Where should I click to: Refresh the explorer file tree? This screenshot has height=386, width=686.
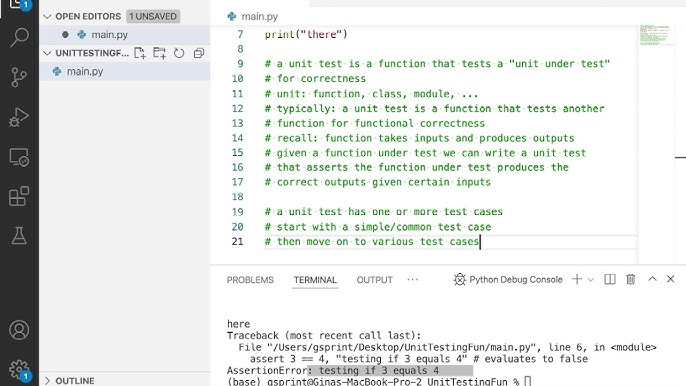pyautogui.click(x=179, y=53)
